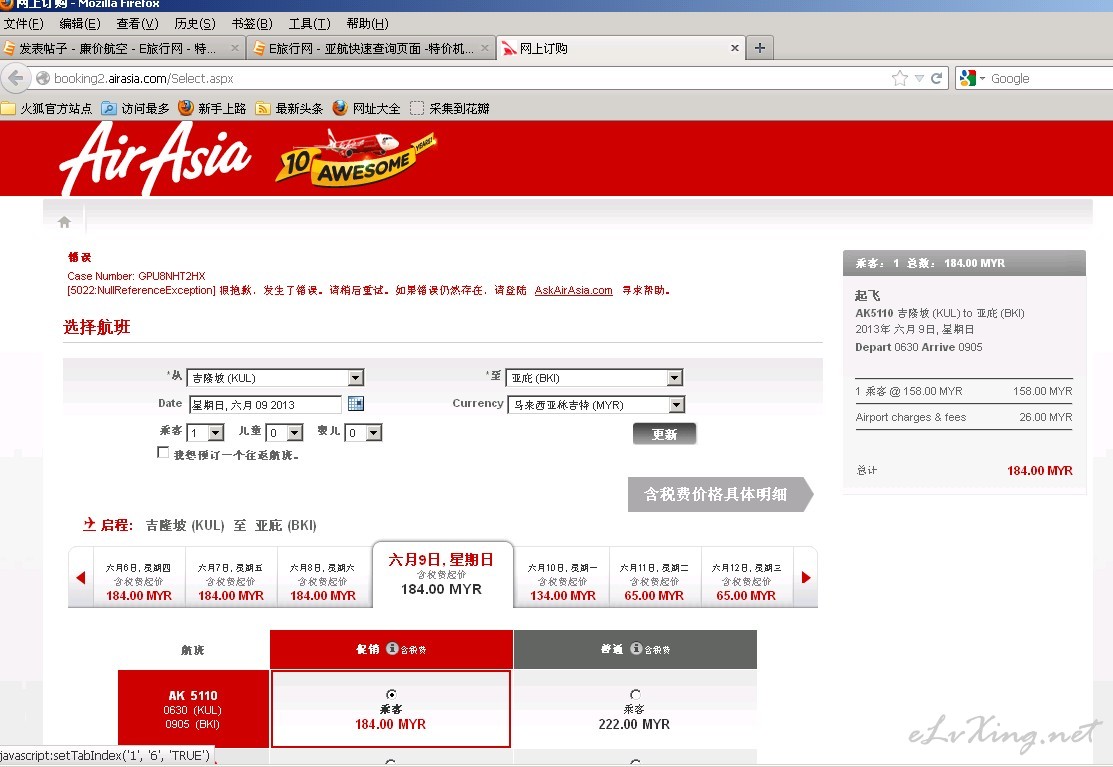
Task: Show previous dates with left red arrow
Action: point(80,578)
